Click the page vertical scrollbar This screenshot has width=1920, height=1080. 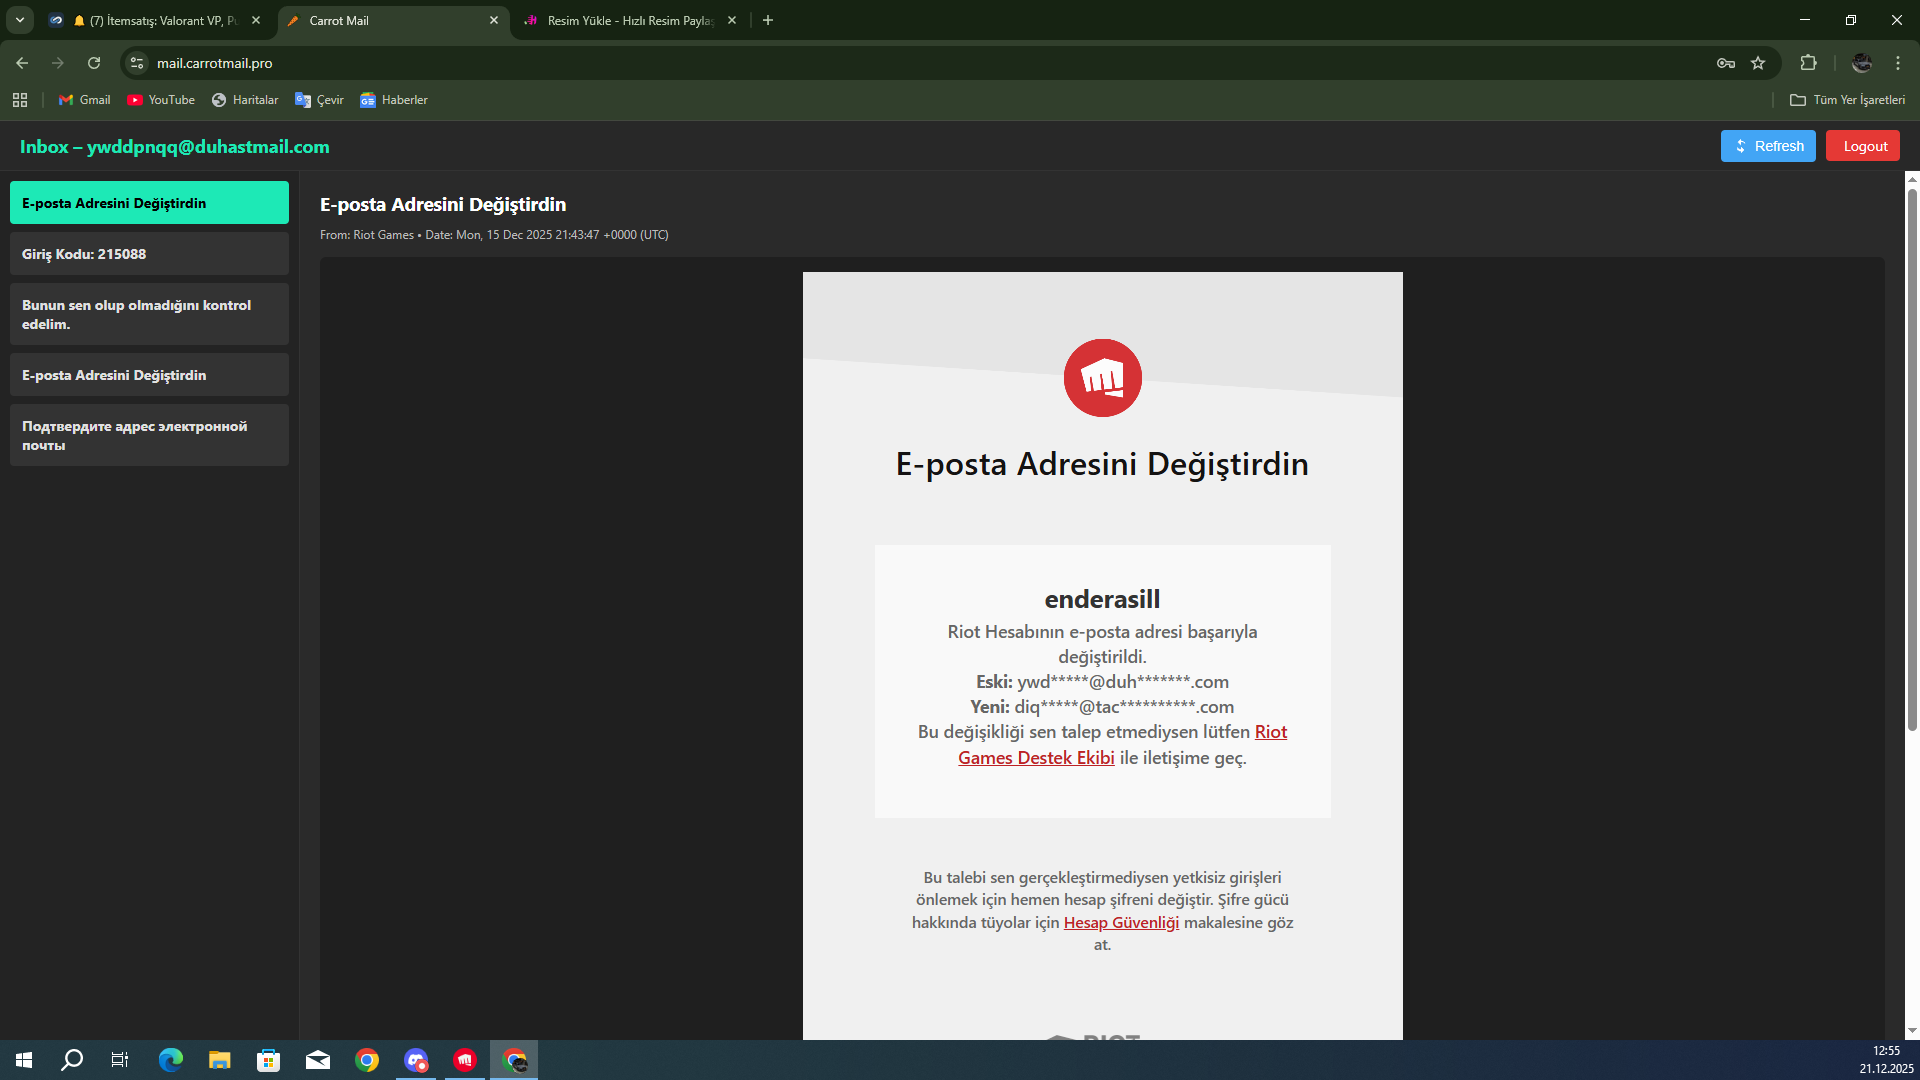tap(1912, 460)
